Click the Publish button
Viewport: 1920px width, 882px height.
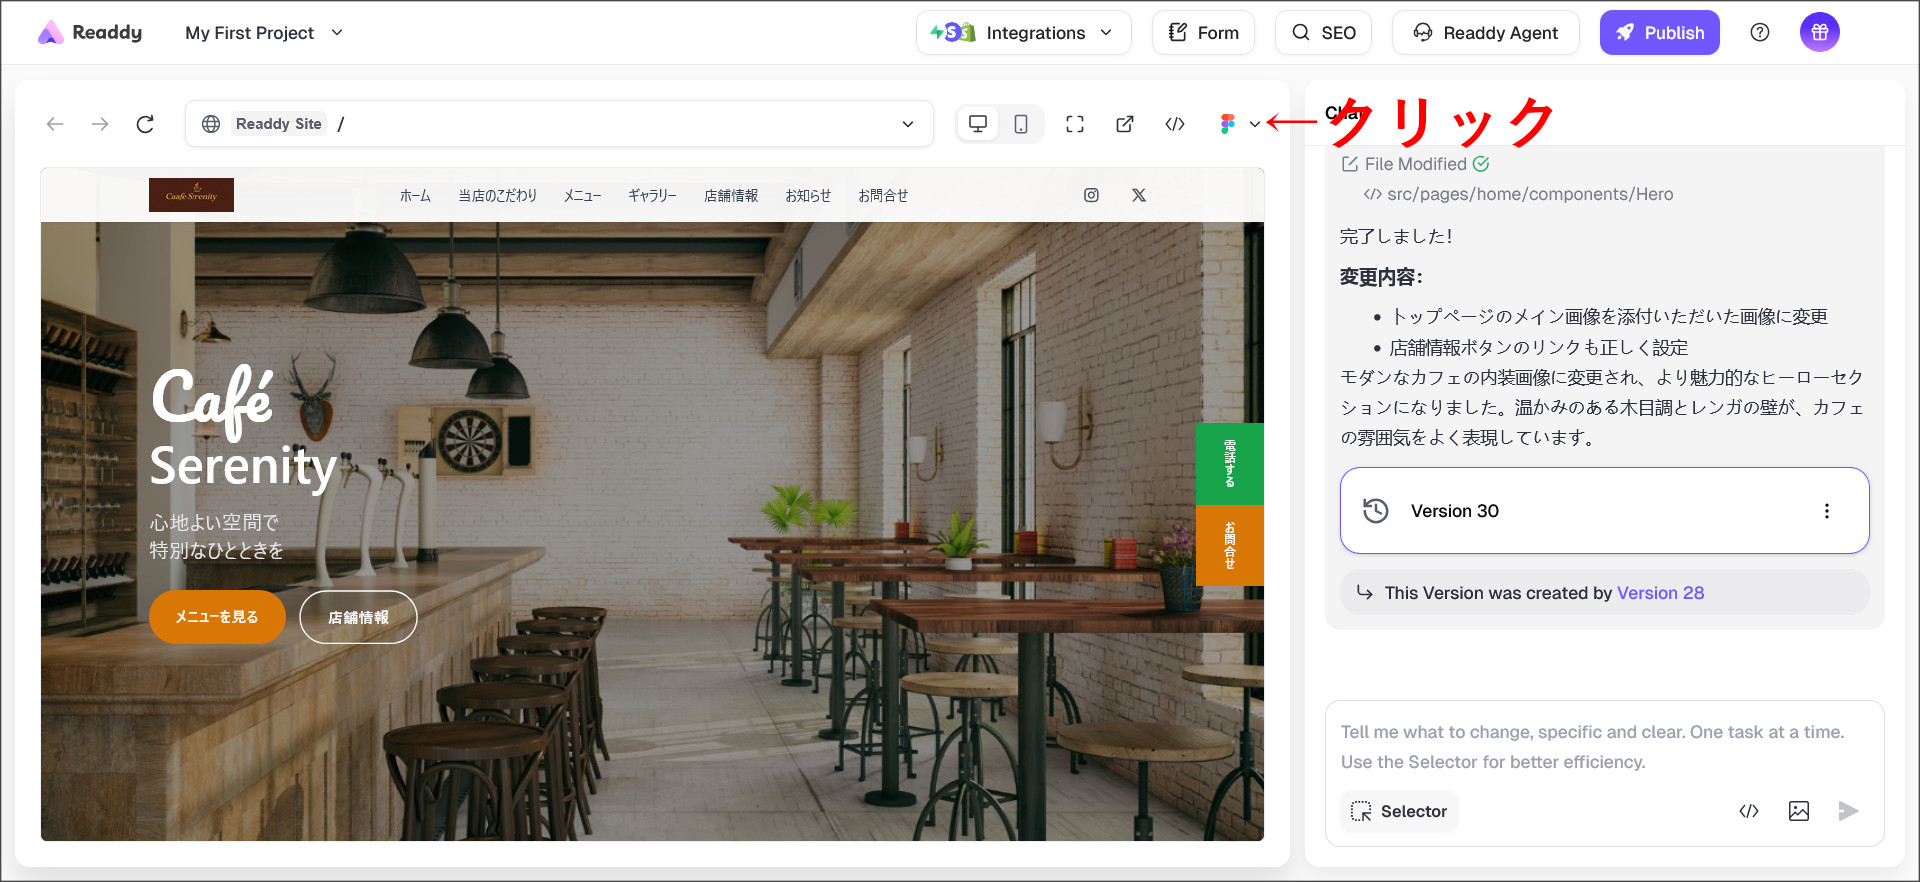tap(1659, 33)
